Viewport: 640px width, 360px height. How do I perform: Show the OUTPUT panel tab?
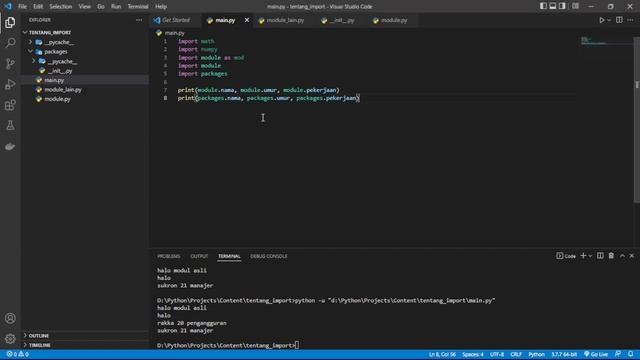pos(199,256)
